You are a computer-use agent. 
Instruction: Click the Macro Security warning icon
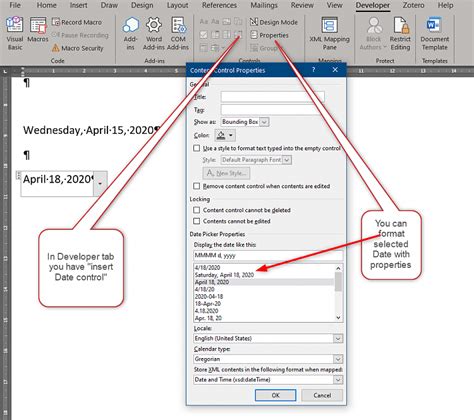point(56,48)
